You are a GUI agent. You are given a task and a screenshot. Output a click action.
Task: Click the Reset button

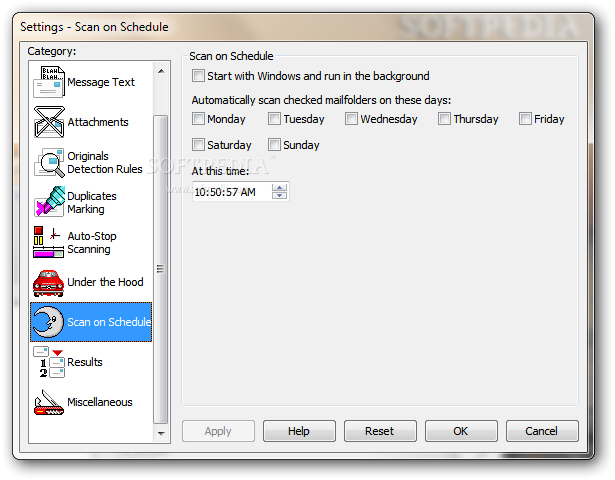click(x=380, y=431)
